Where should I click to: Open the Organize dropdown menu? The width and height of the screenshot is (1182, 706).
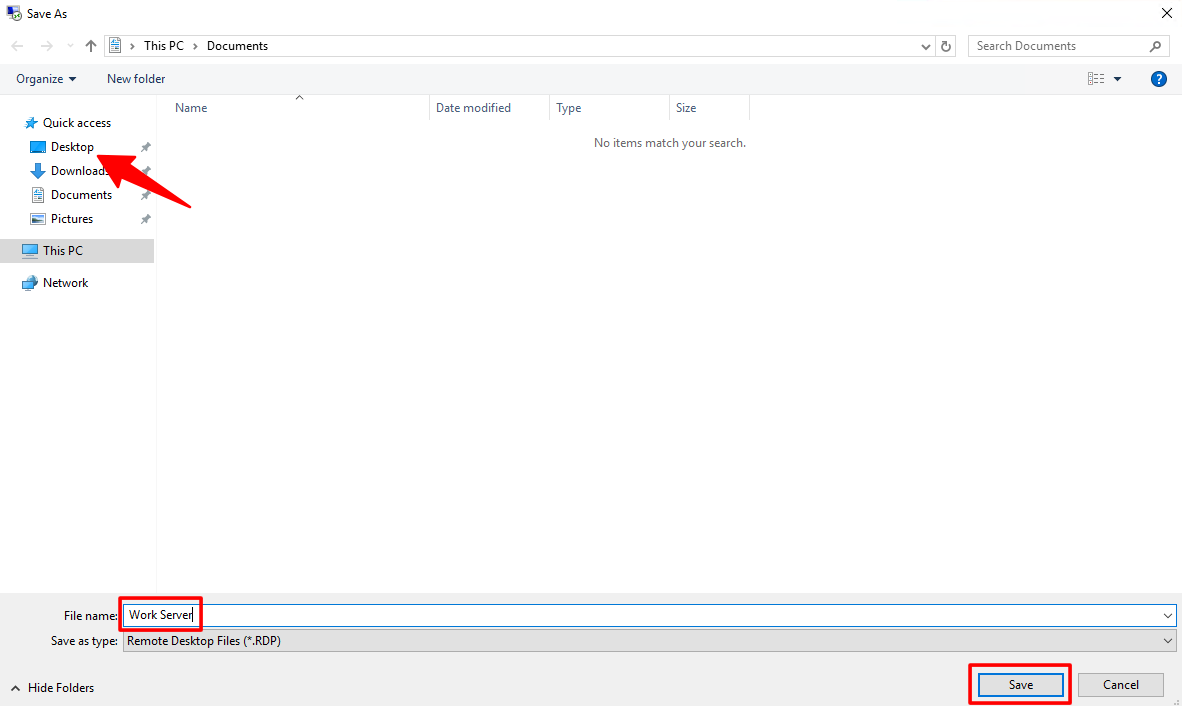pyautogui.click(x=46, y=78)
